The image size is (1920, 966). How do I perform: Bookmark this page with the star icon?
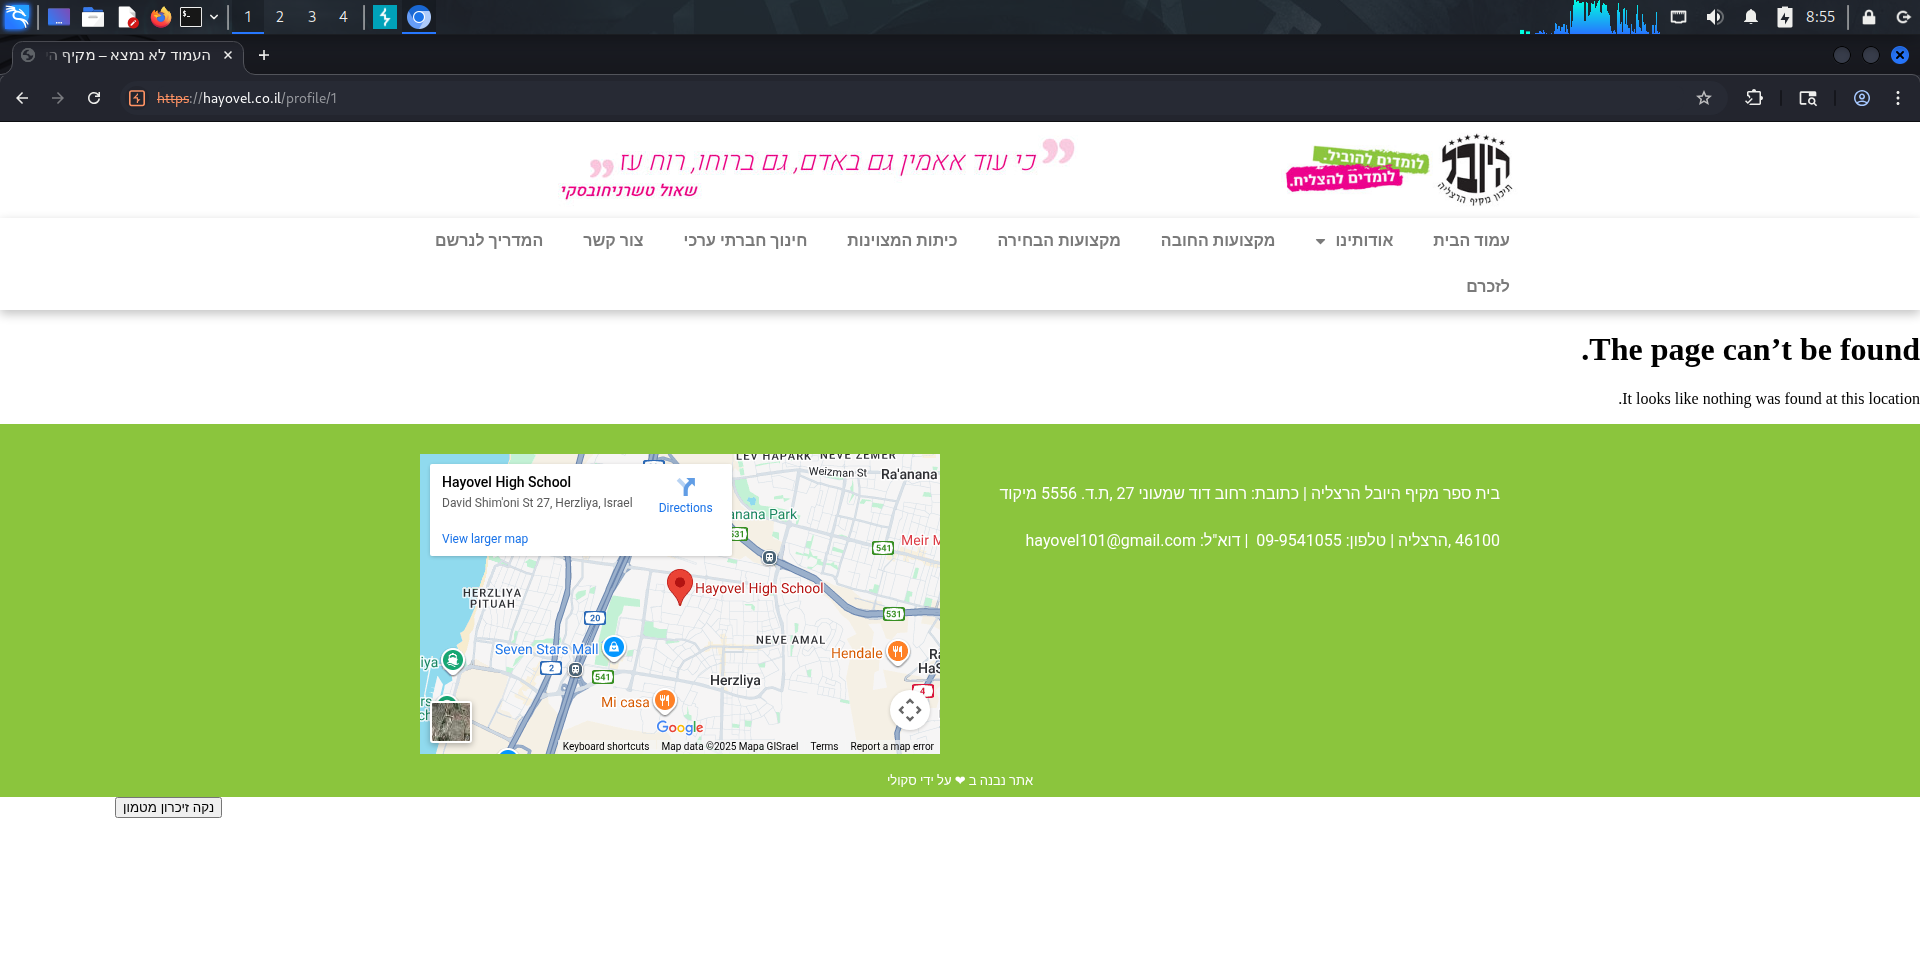pyautogui.click(x=1704, y=98)
